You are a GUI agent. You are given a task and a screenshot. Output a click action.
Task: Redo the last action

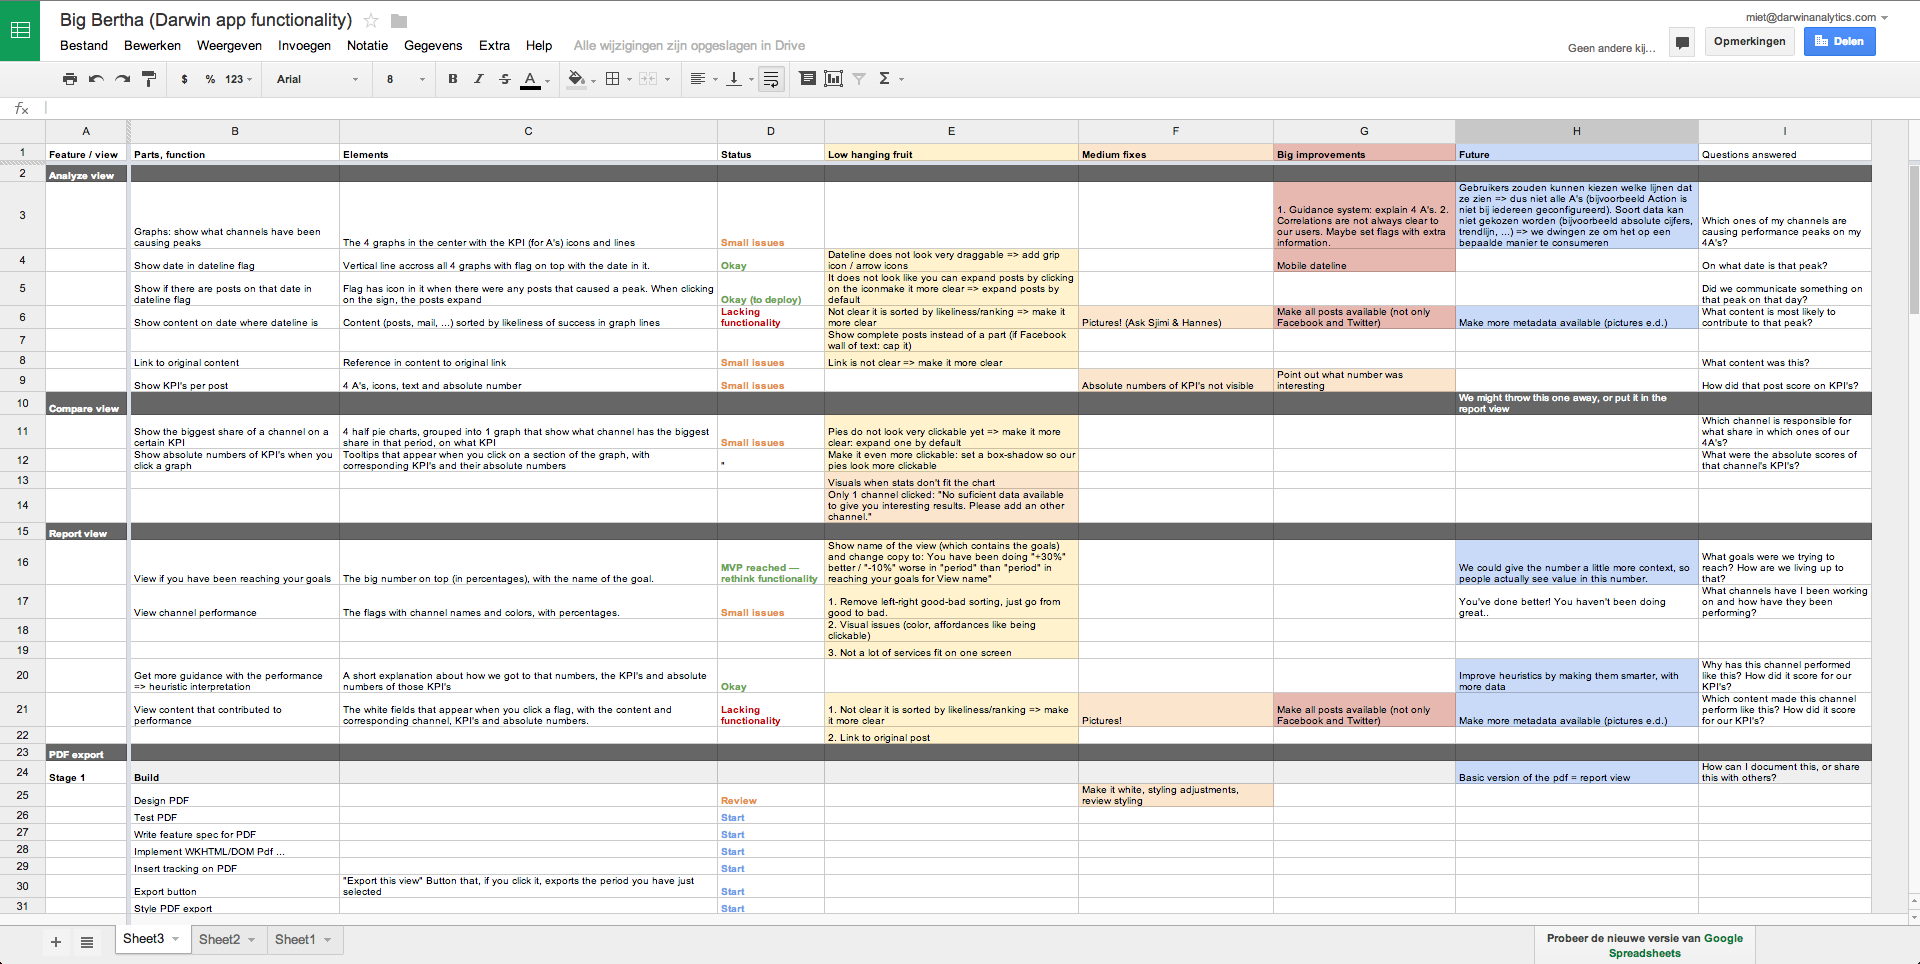(x=122, y=79)
